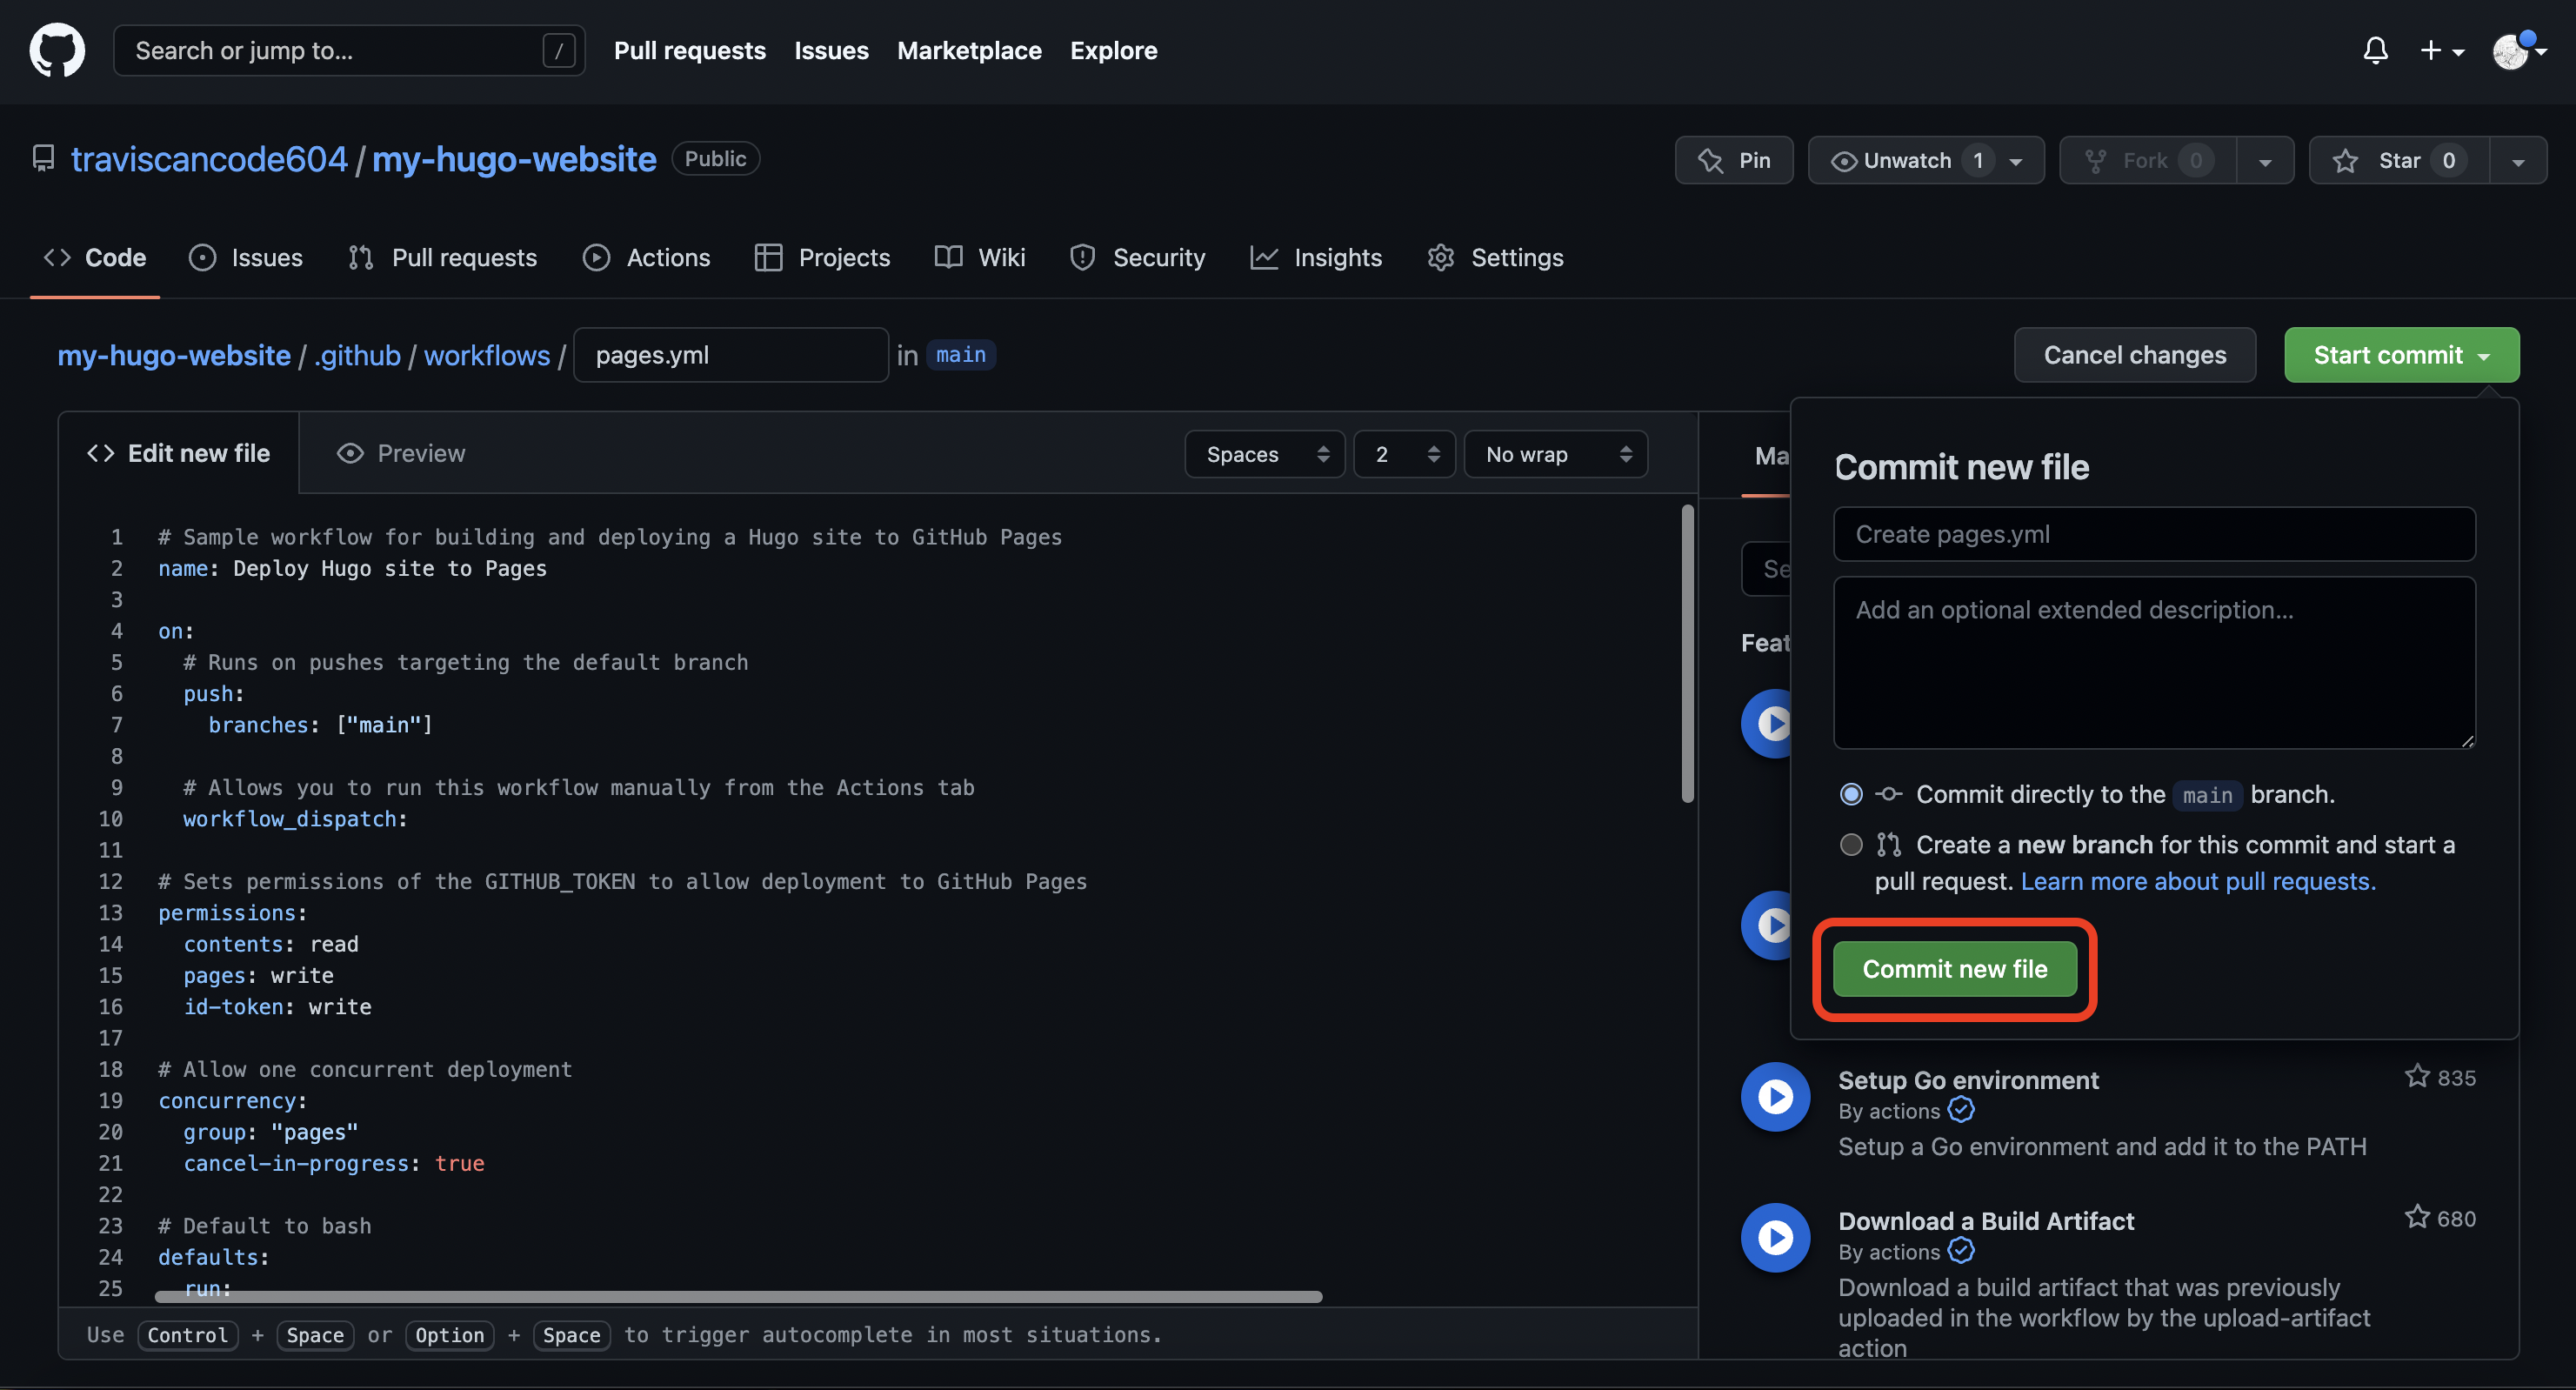2576x1390 pixels.
Task: Click the Download a Build Artifact action icon
Action: (x=1775, y=1238)
